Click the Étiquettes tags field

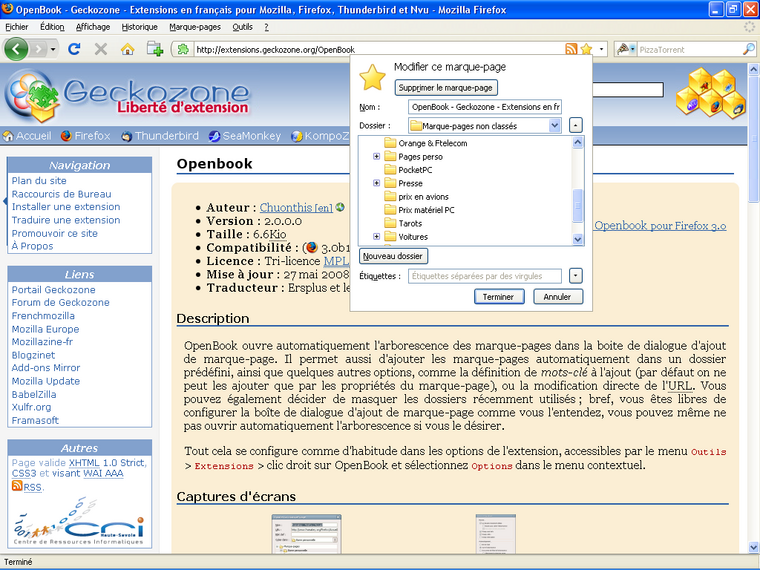click(485, 276)
